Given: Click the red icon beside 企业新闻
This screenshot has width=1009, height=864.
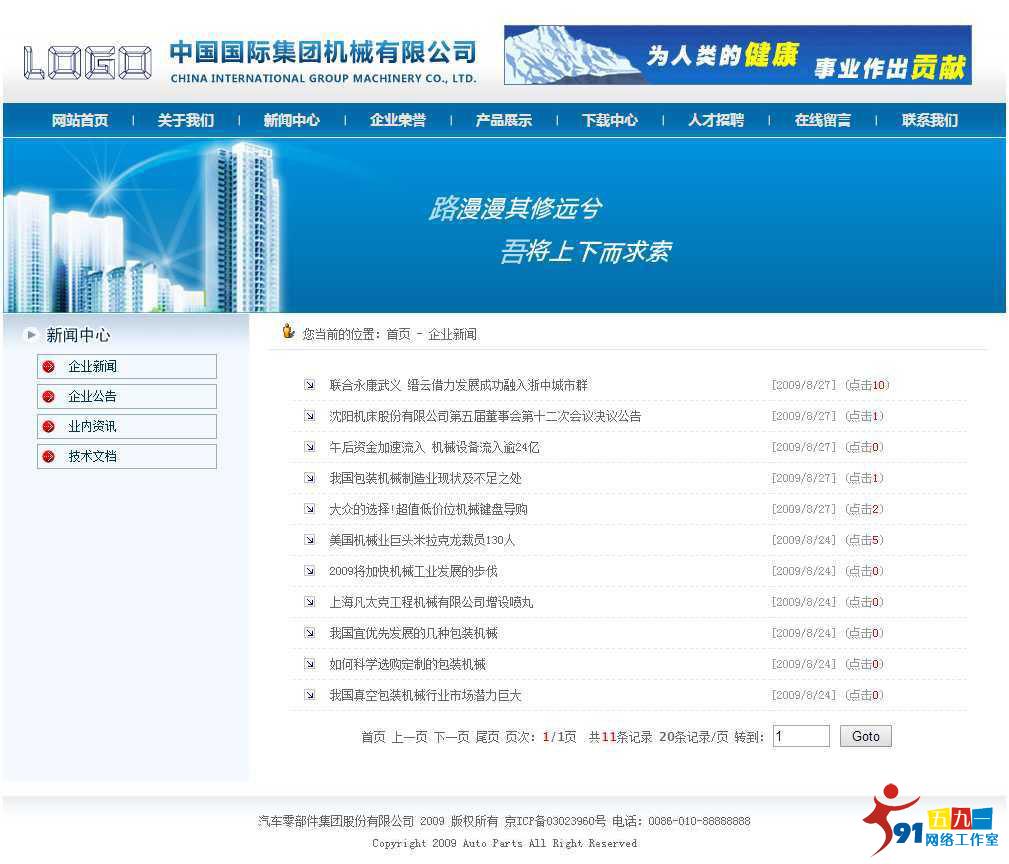Looking at the screenshot, I should 48,367.
